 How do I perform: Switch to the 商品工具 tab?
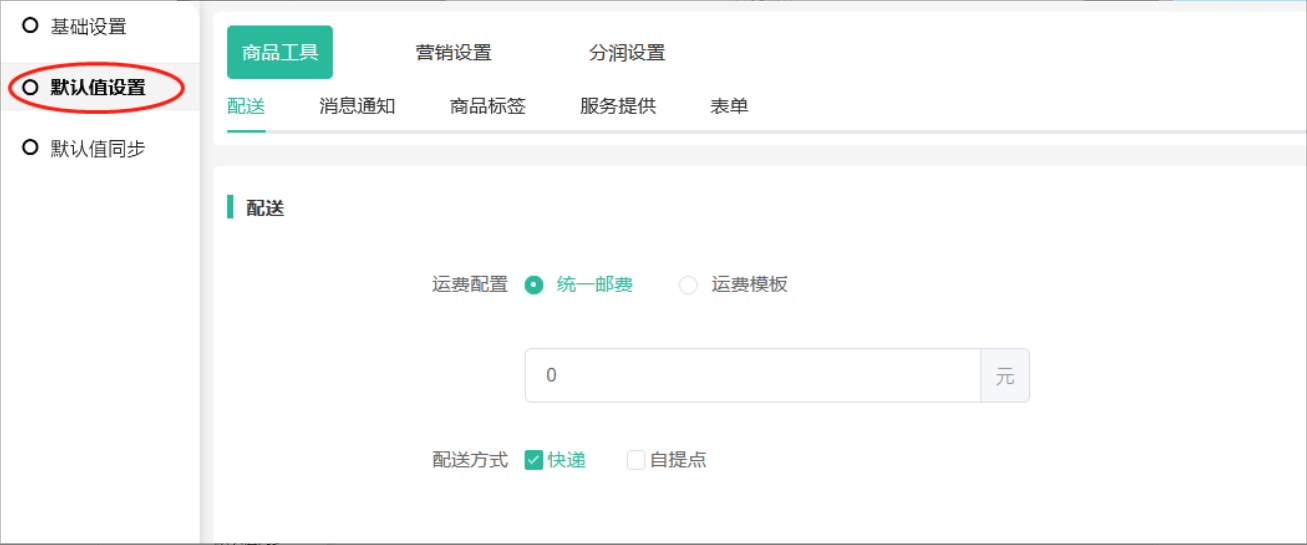click(x=280, y=53)
